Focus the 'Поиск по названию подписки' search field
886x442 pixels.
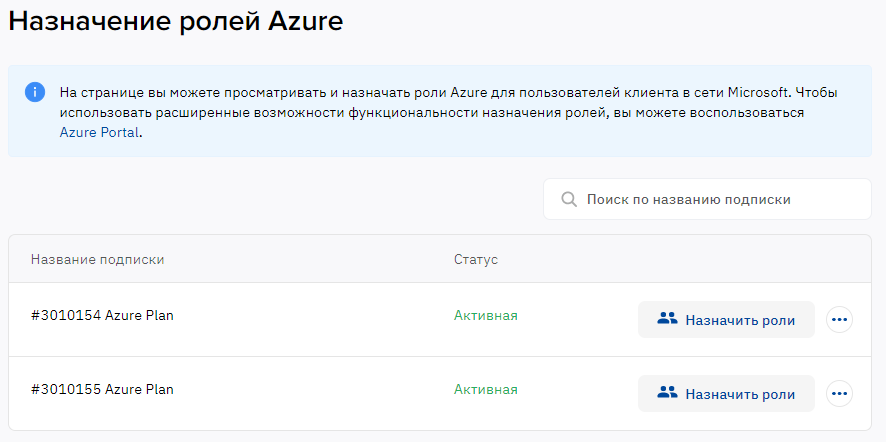tap(707, 199)
